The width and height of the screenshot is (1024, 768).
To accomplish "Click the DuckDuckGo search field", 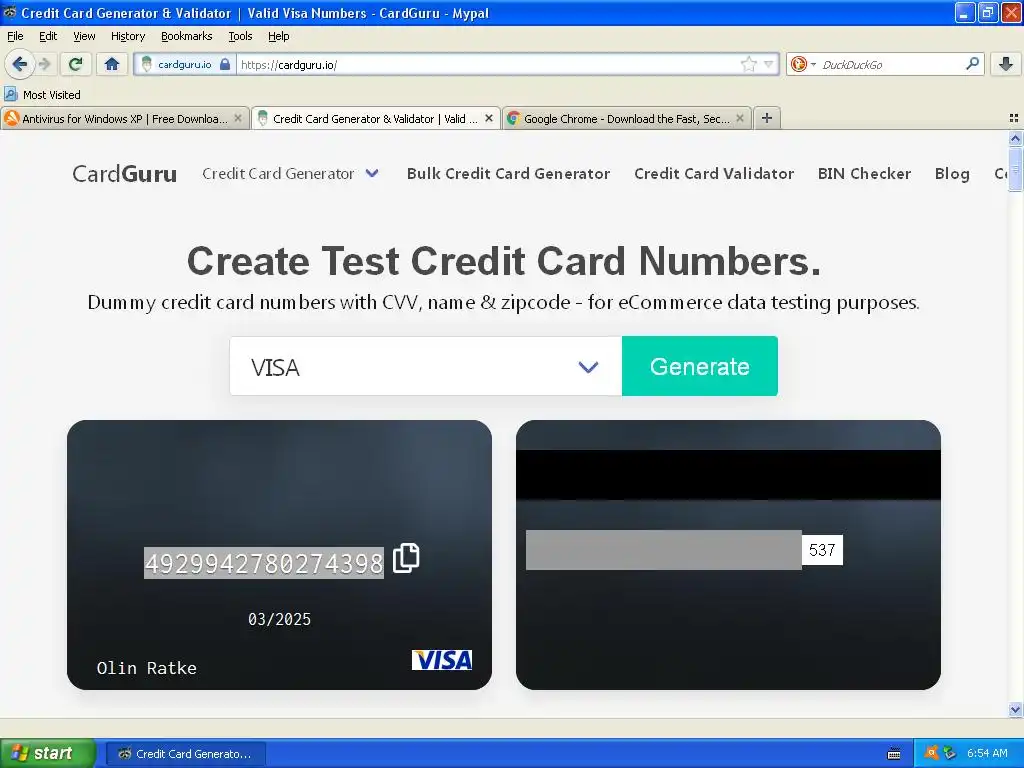I will (891, 64).
